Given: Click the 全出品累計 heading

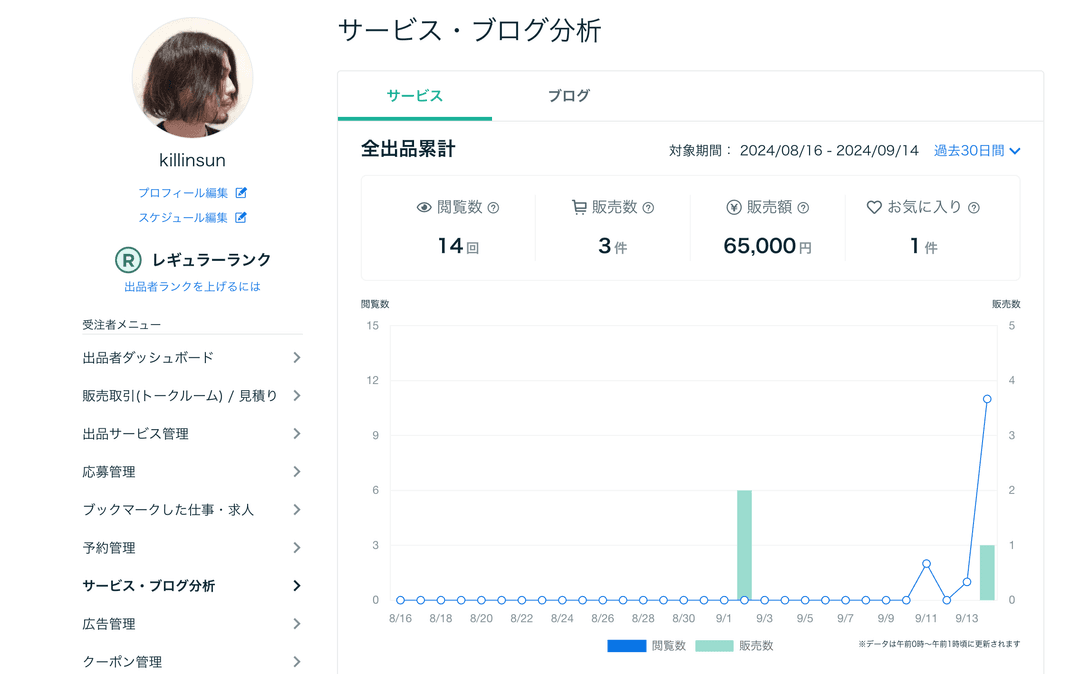Looking at the screenshot, I should (x=408, y=149).
